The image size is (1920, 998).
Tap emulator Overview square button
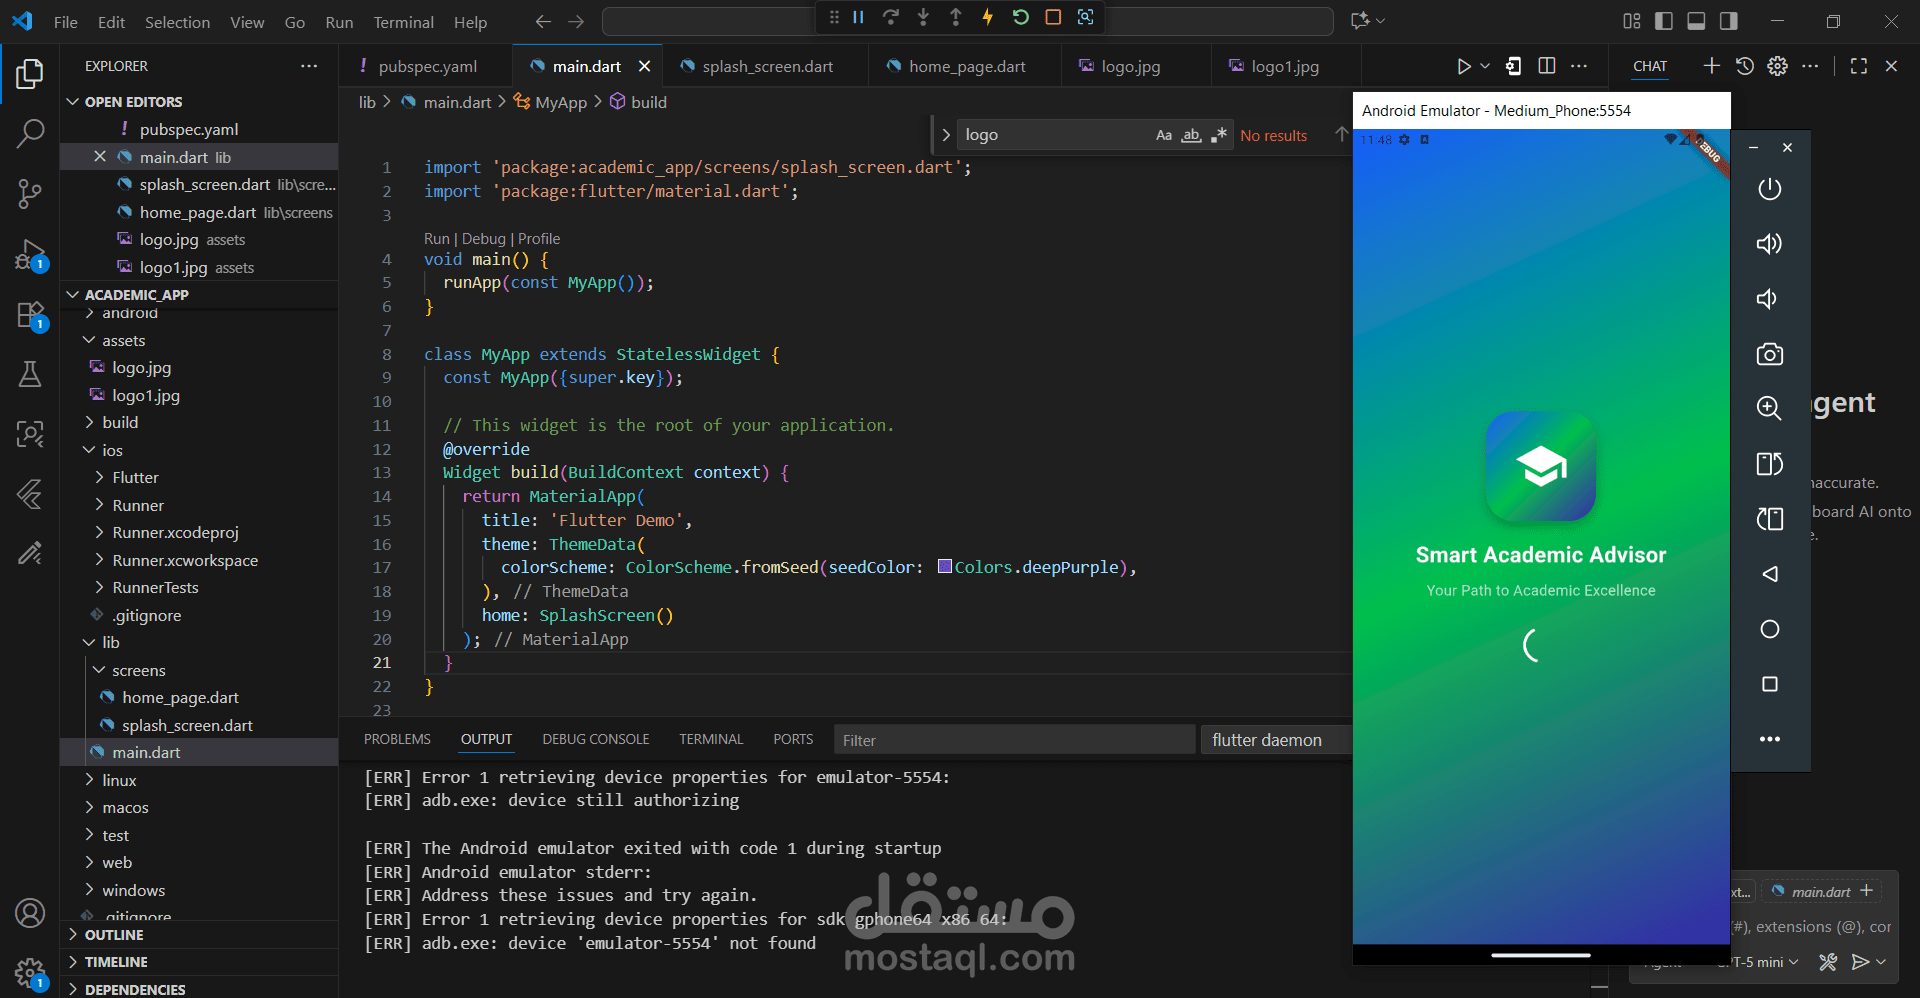click(x=1769, y=684)
